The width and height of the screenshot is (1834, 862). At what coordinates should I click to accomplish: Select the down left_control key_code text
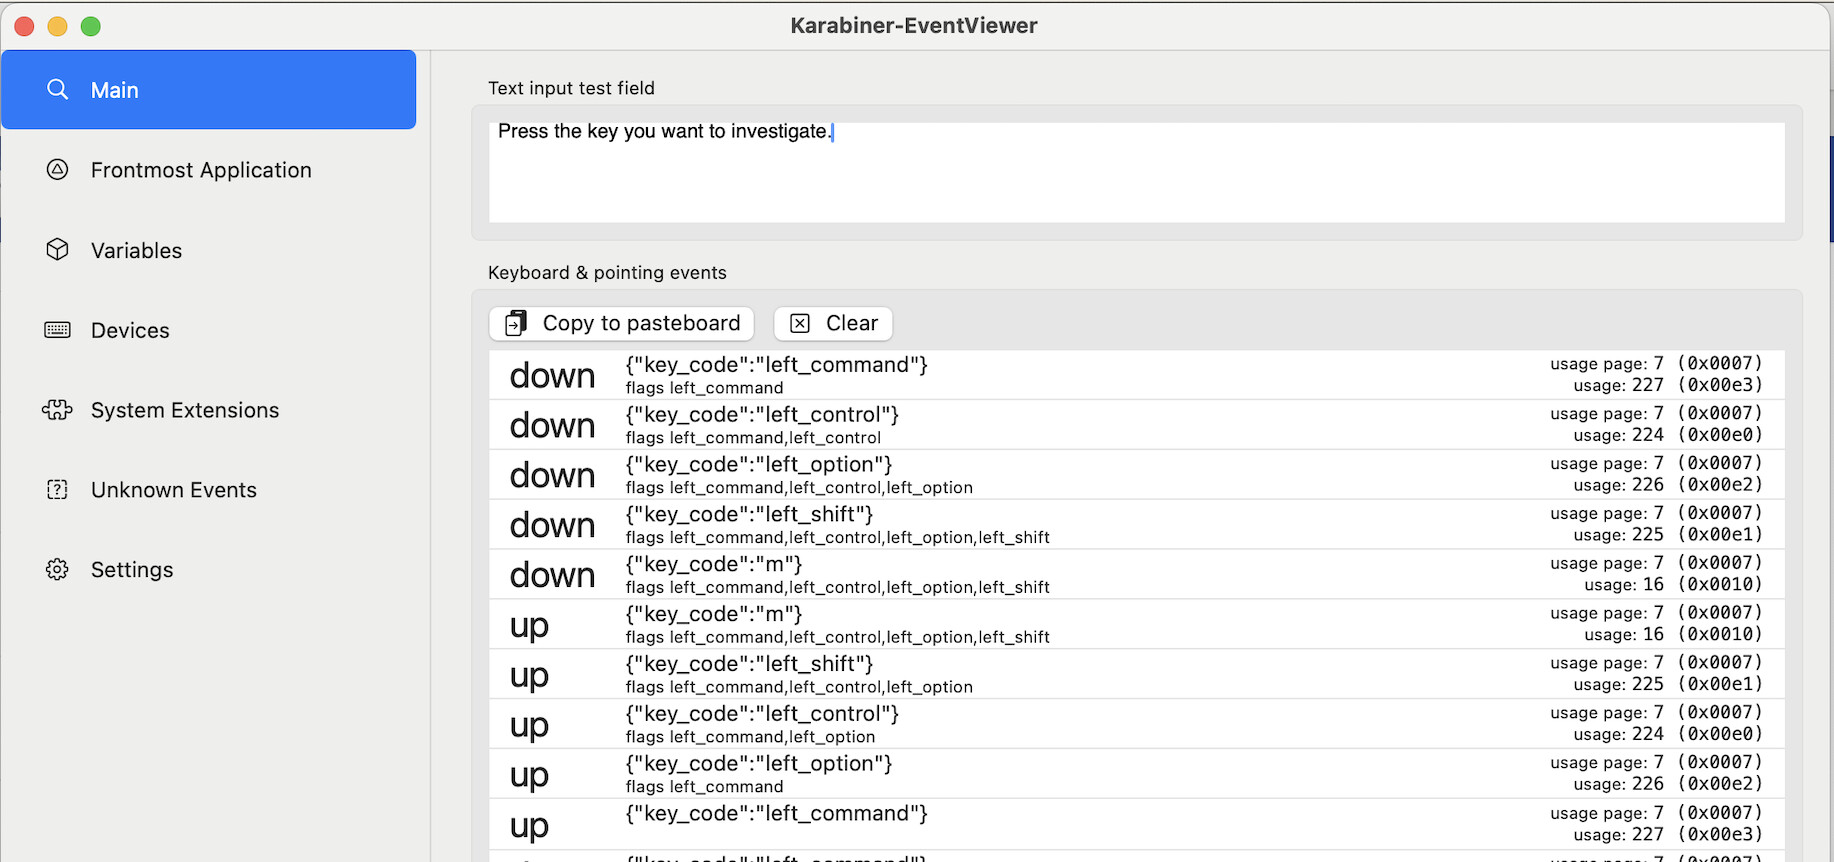[763, 415]
